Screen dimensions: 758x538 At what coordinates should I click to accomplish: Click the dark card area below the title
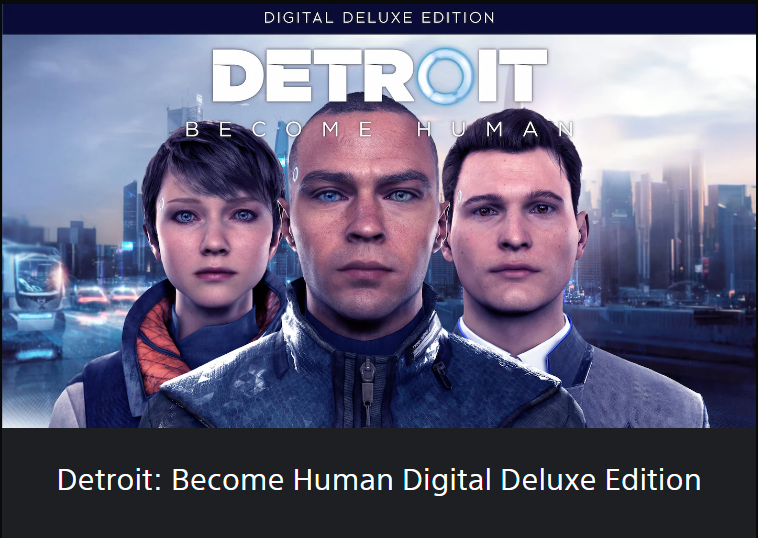(x=379, y=518)
